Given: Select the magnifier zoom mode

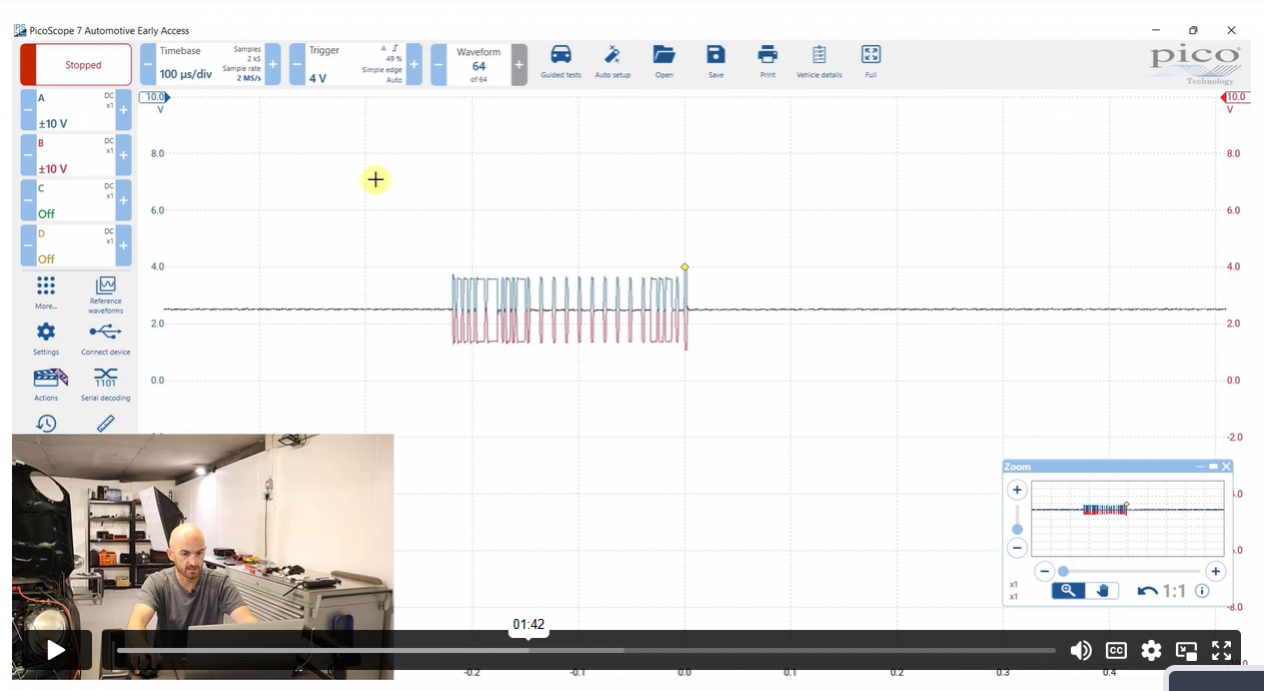Looking at the screenshot, I should 1068,590.
